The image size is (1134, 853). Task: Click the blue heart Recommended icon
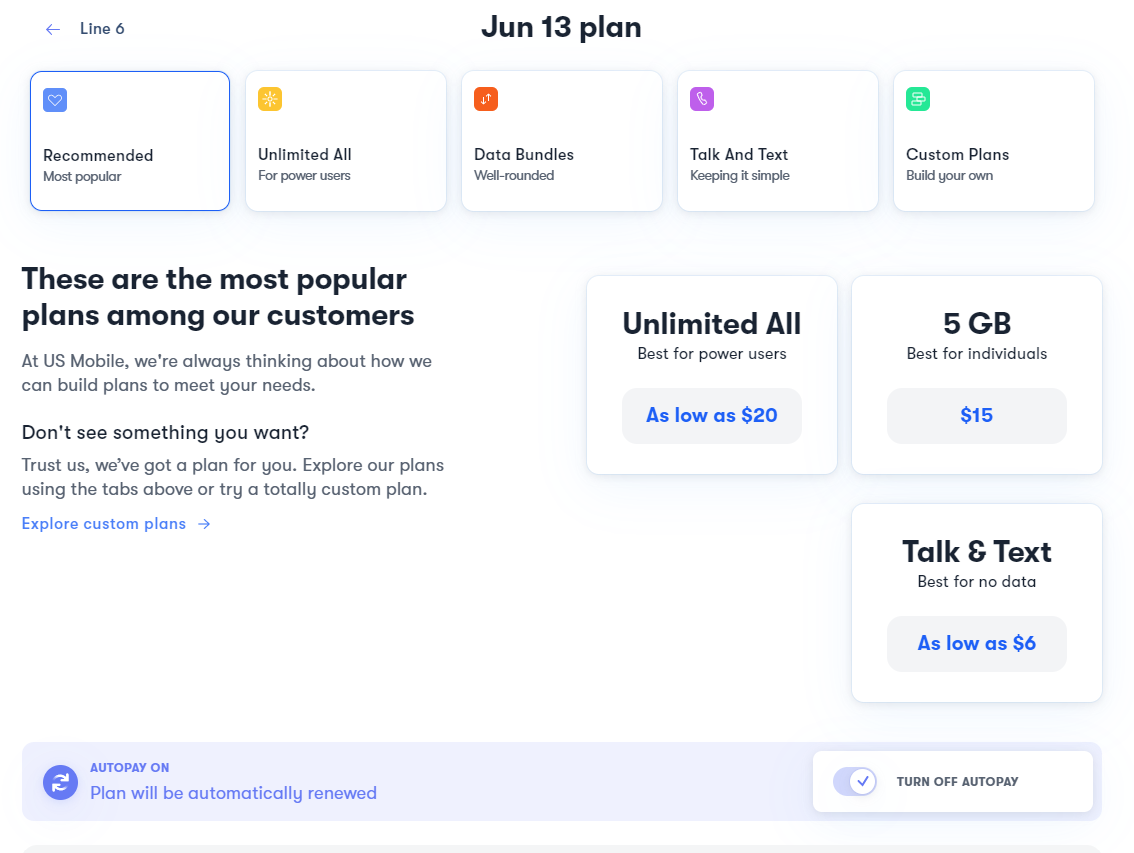55,100
